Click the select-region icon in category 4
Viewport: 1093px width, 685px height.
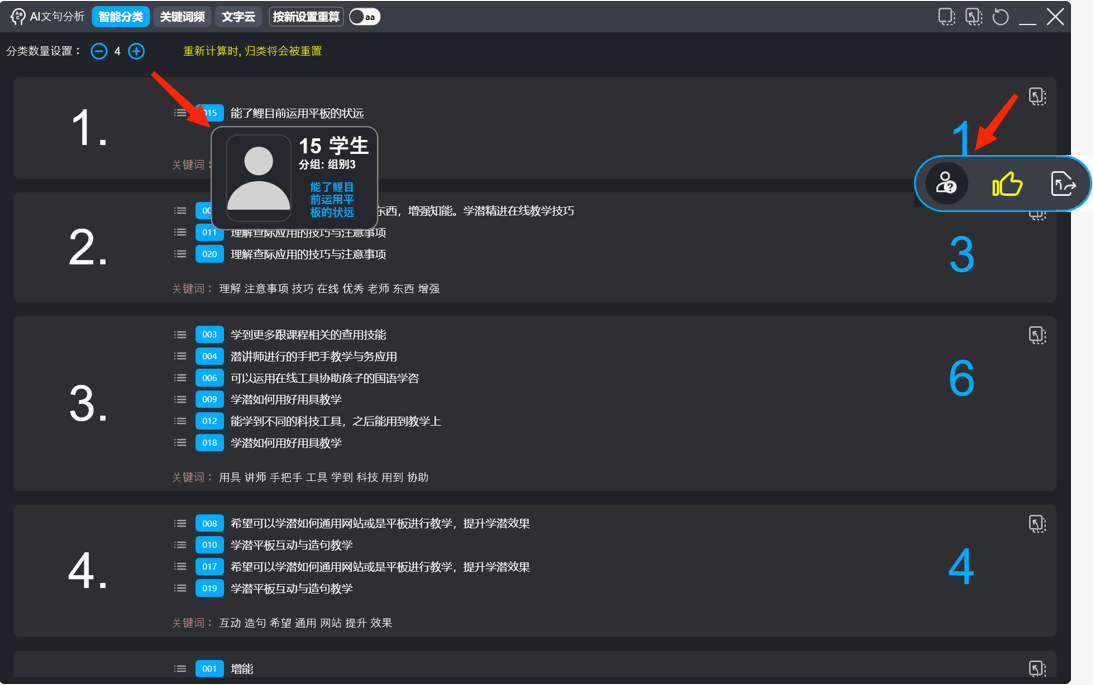(1037, 524)
